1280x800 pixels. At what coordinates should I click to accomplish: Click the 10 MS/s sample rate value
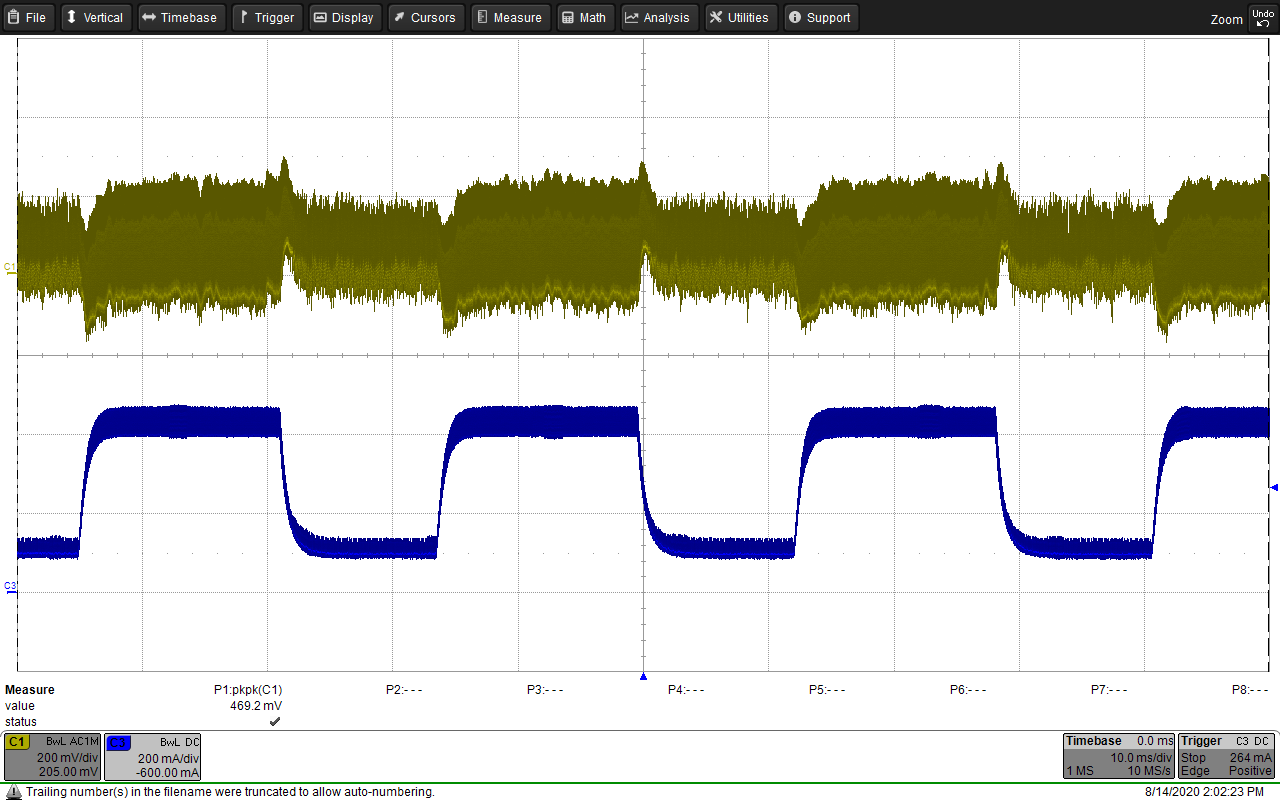1147,772
